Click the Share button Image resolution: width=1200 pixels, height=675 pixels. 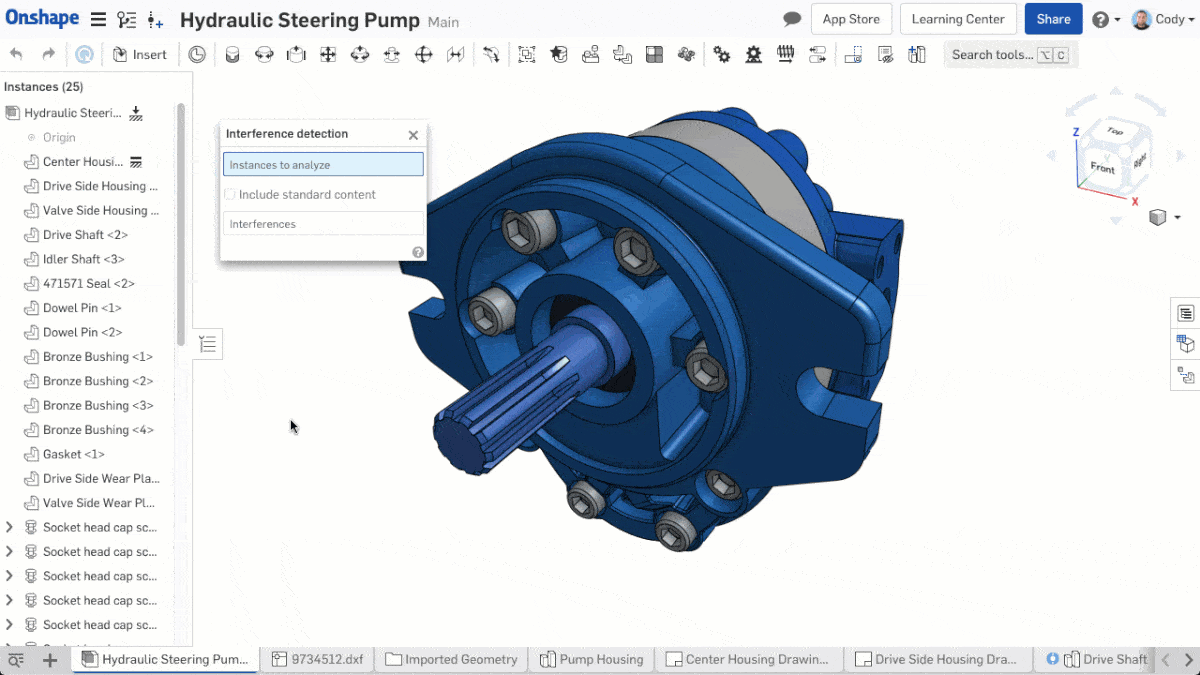(1053, 19)
